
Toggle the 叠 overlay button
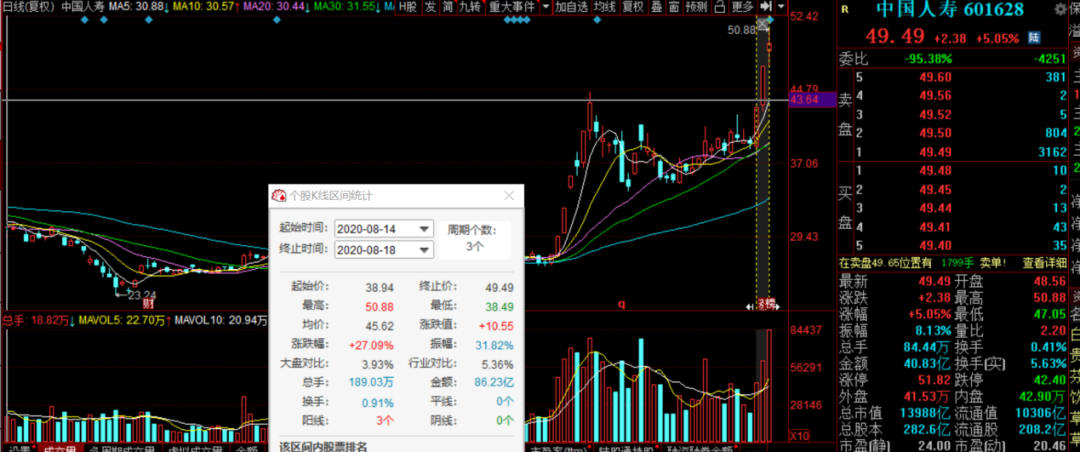pyautogui.click(x=656, y=7)
